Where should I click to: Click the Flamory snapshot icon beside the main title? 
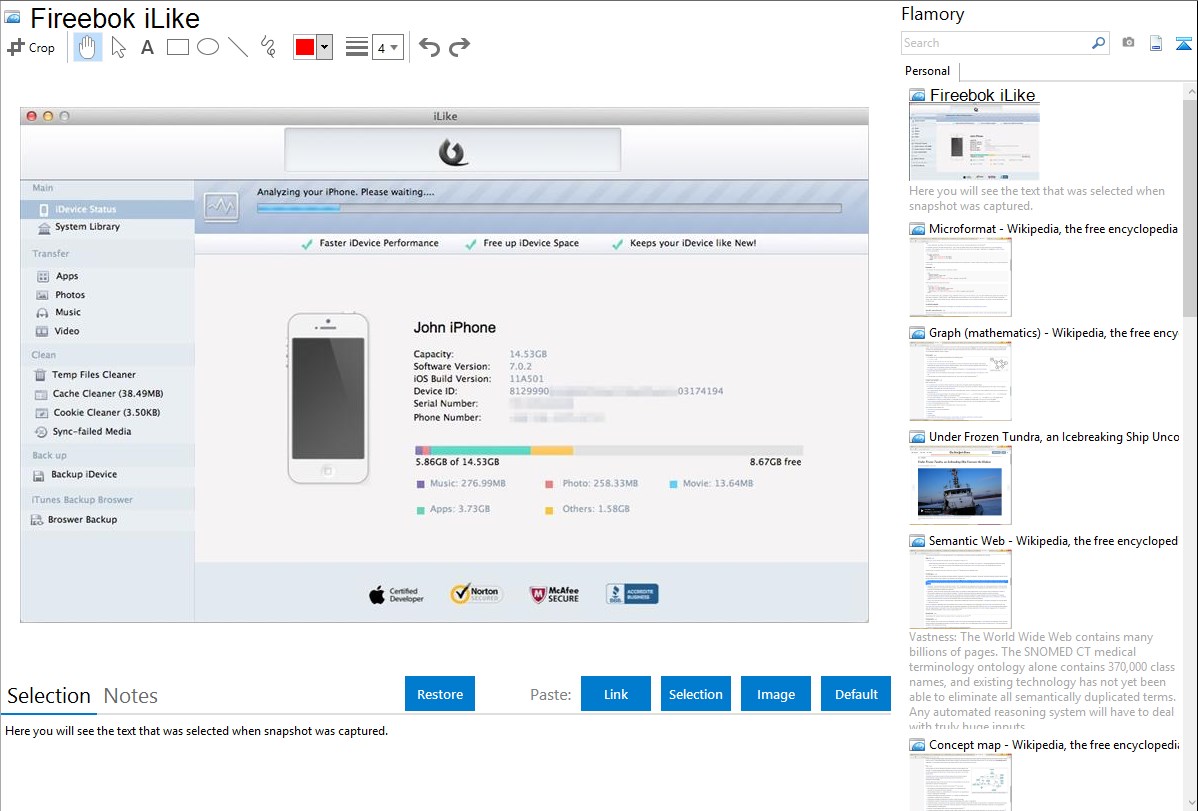pos(13,18)
